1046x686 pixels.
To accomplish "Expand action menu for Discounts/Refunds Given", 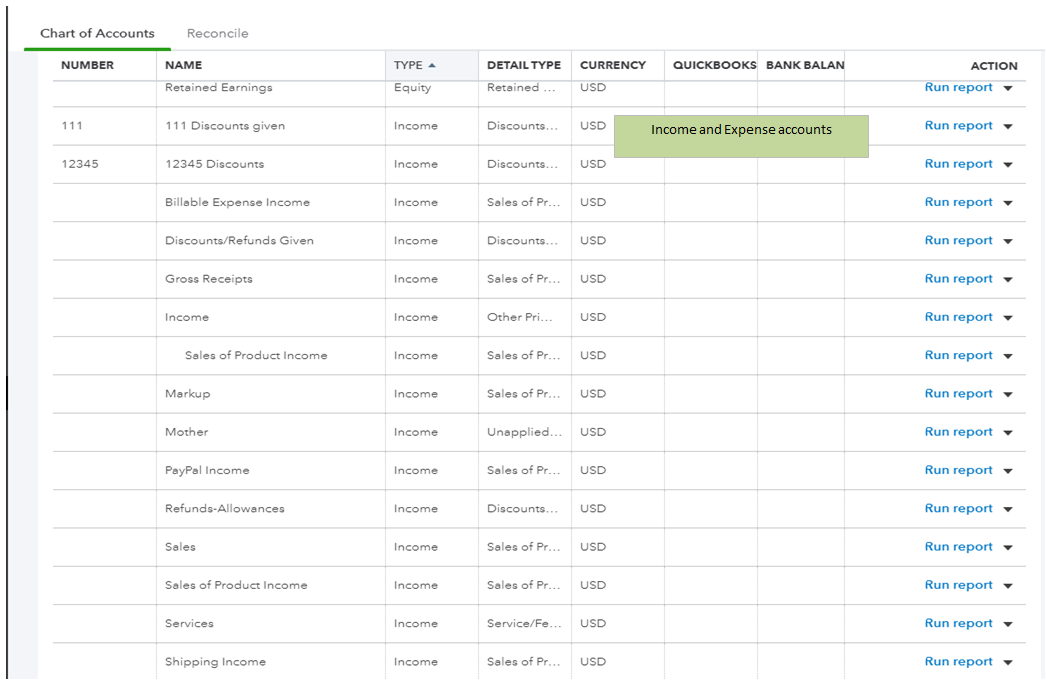I will pos(1008,240).
